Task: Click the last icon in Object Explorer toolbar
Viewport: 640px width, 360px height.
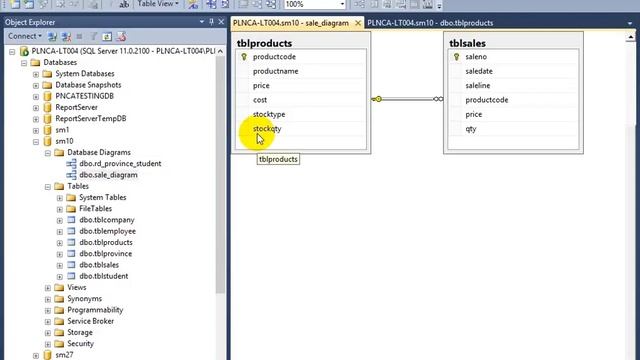Action: (x=121, y=36)
